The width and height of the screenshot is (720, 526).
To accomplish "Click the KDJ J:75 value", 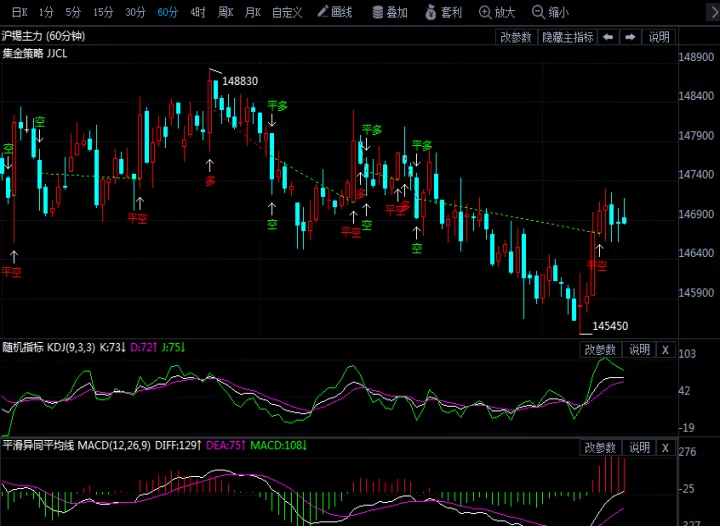I will 174,347.
